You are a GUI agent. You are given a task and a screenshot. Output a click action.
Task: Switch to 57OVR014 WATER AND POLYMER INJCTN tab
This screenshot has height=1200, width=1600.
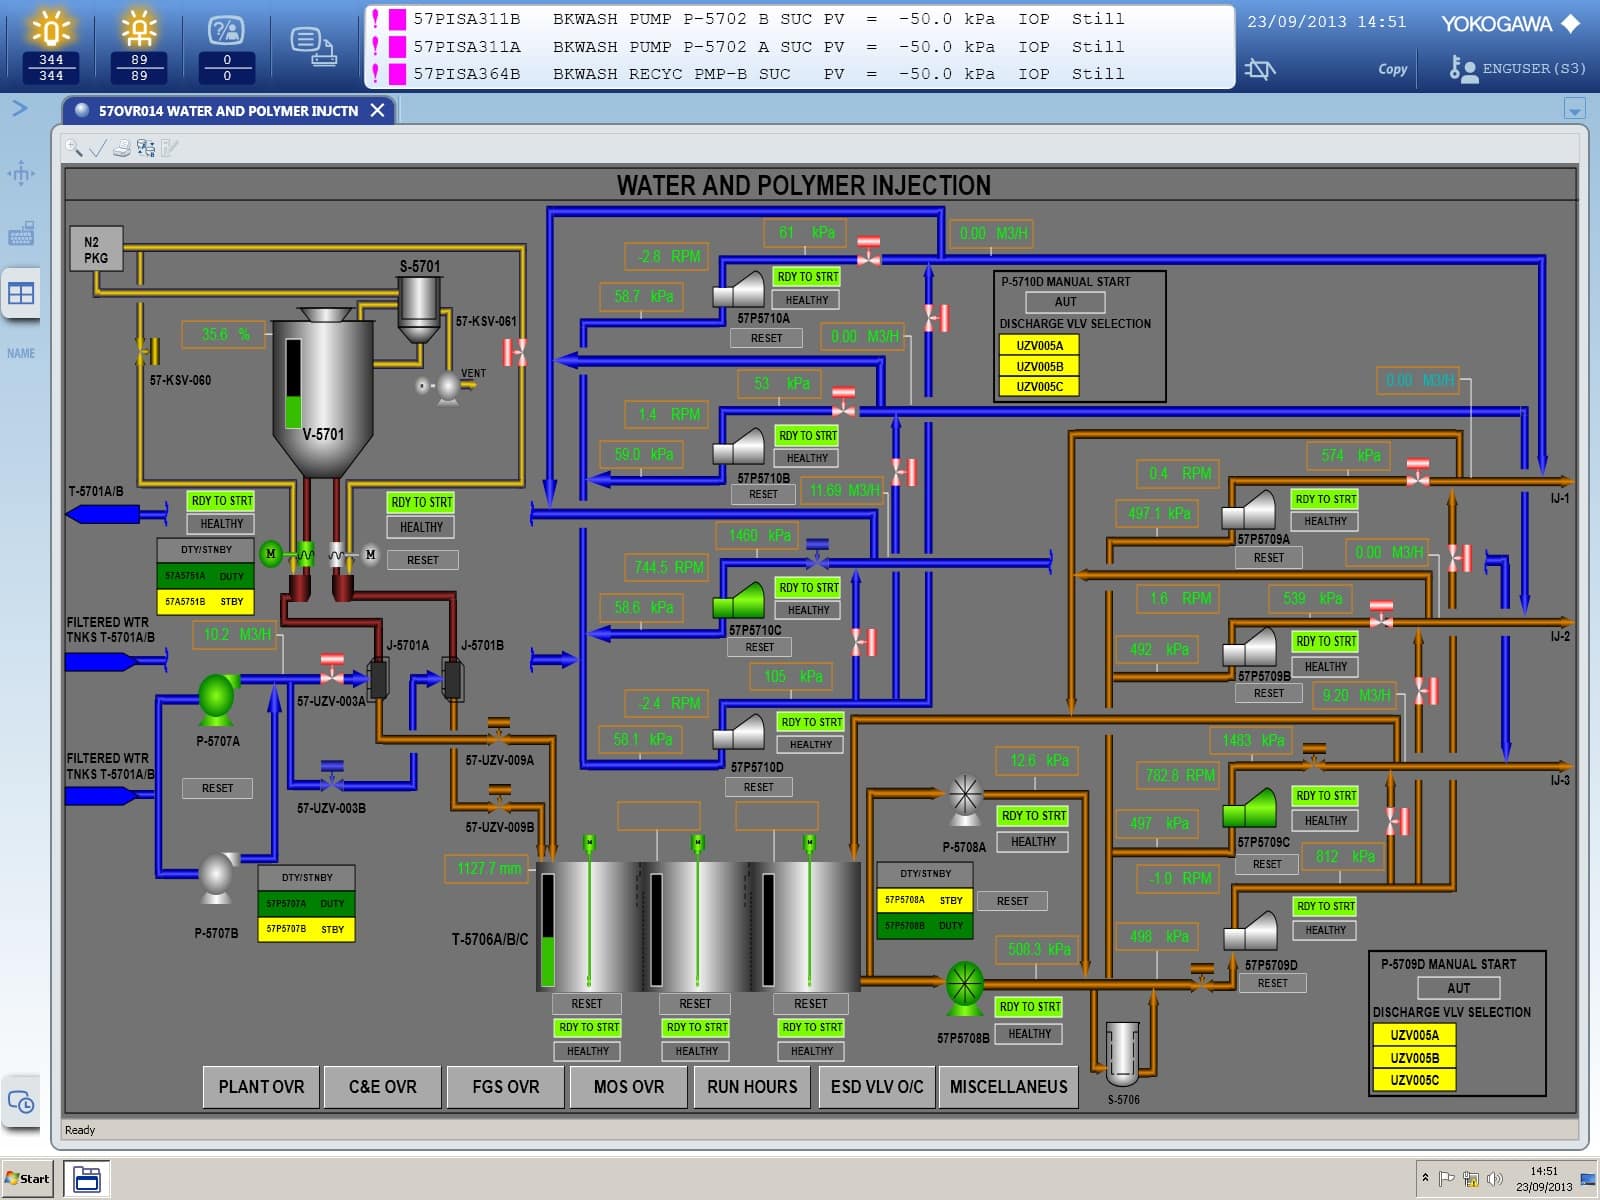(x=228, y=111)
